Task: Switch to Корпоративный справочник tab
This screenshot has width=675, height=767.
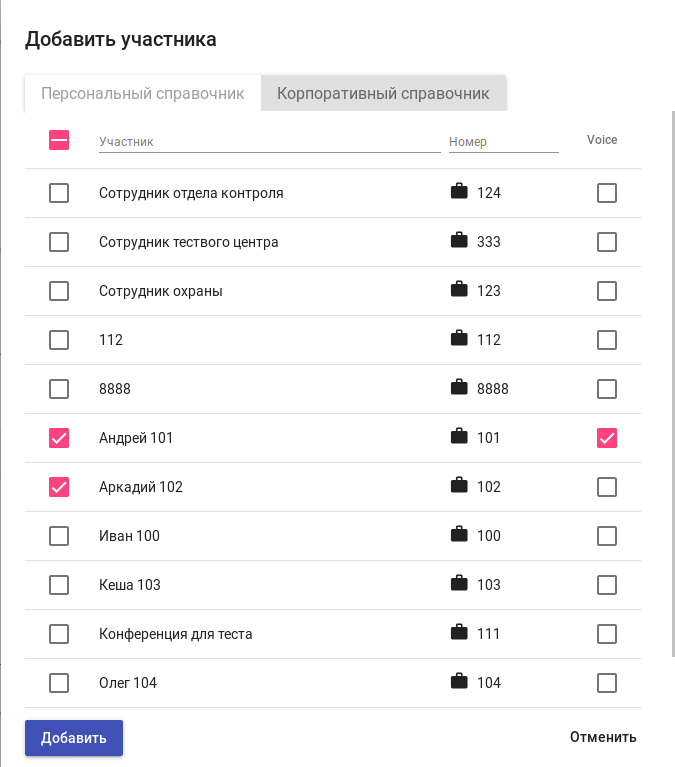Action: click(x=383, y=94)
